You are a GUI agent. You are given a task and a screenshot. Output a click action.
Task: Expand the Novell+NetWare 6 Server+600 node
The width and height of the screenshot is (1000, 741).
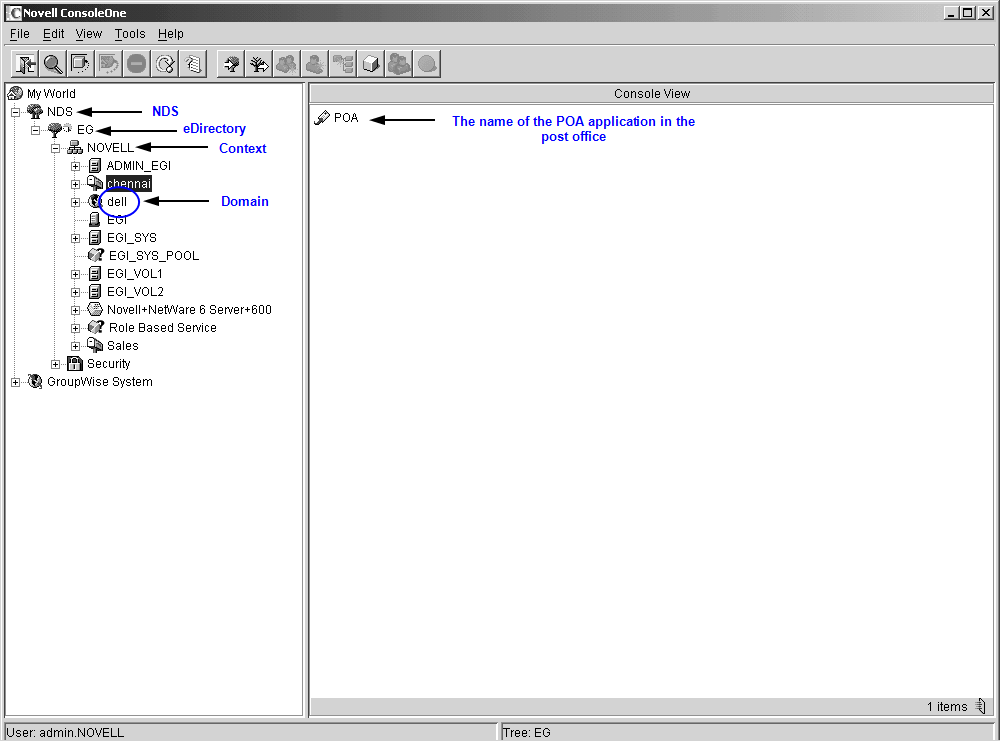75,311
